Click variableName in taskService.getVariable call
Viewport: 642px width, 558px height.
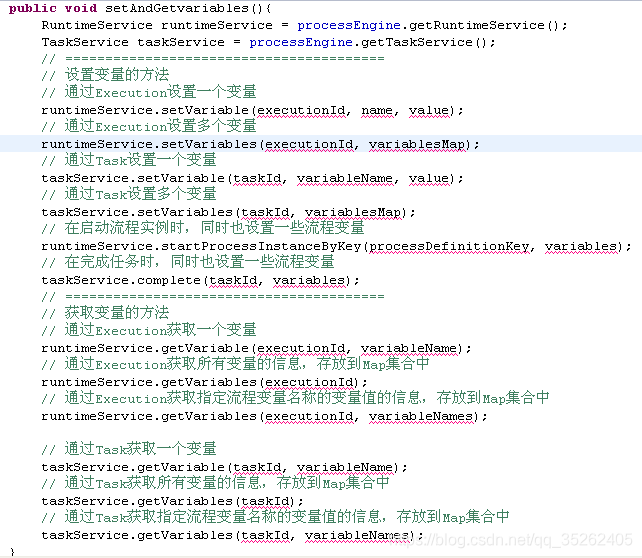tap(345, 468)
